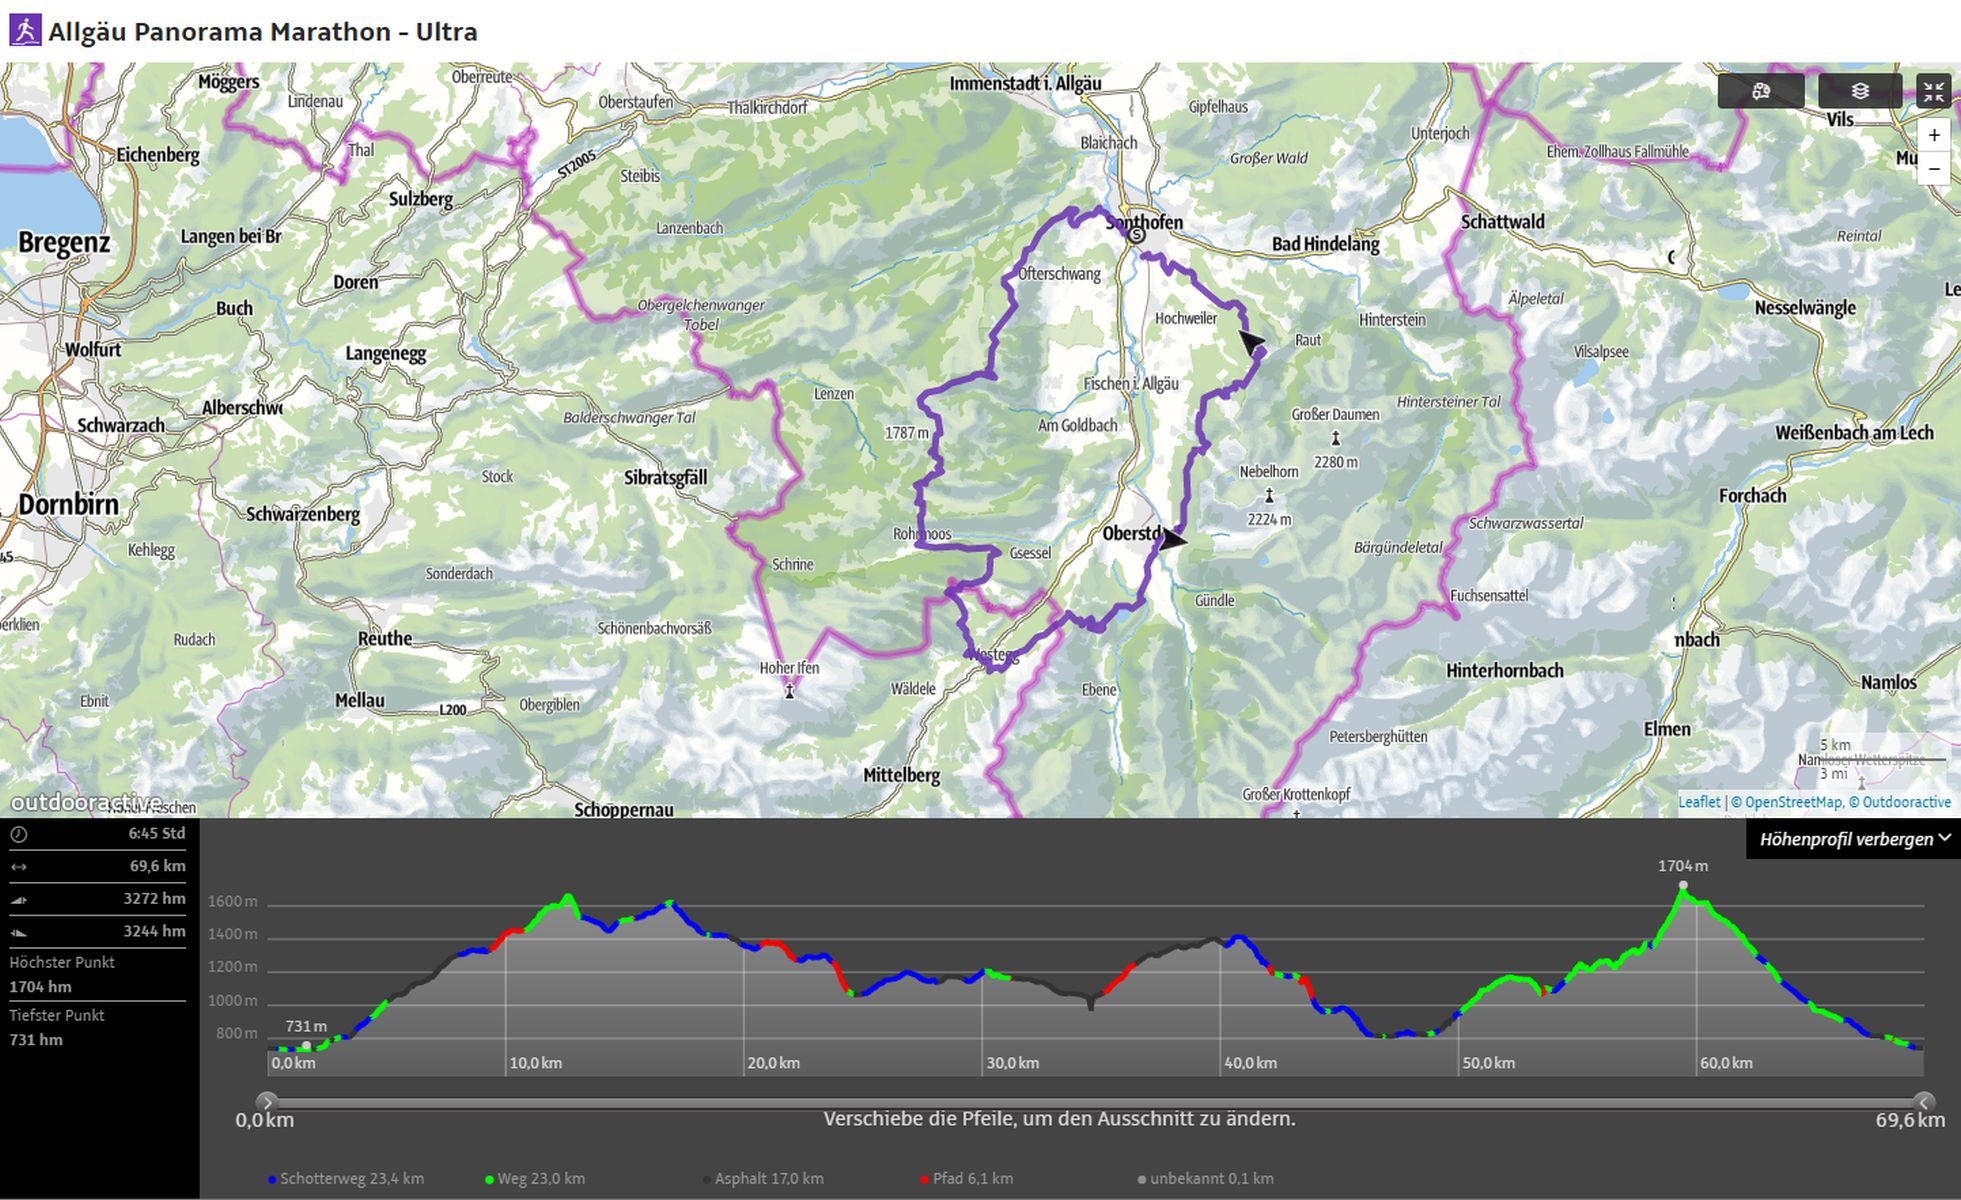The width and height of the screenshot is (1961, 1200).
Task: Click the 1704 m highest point marker
Action: click(x=1683, y=885)
